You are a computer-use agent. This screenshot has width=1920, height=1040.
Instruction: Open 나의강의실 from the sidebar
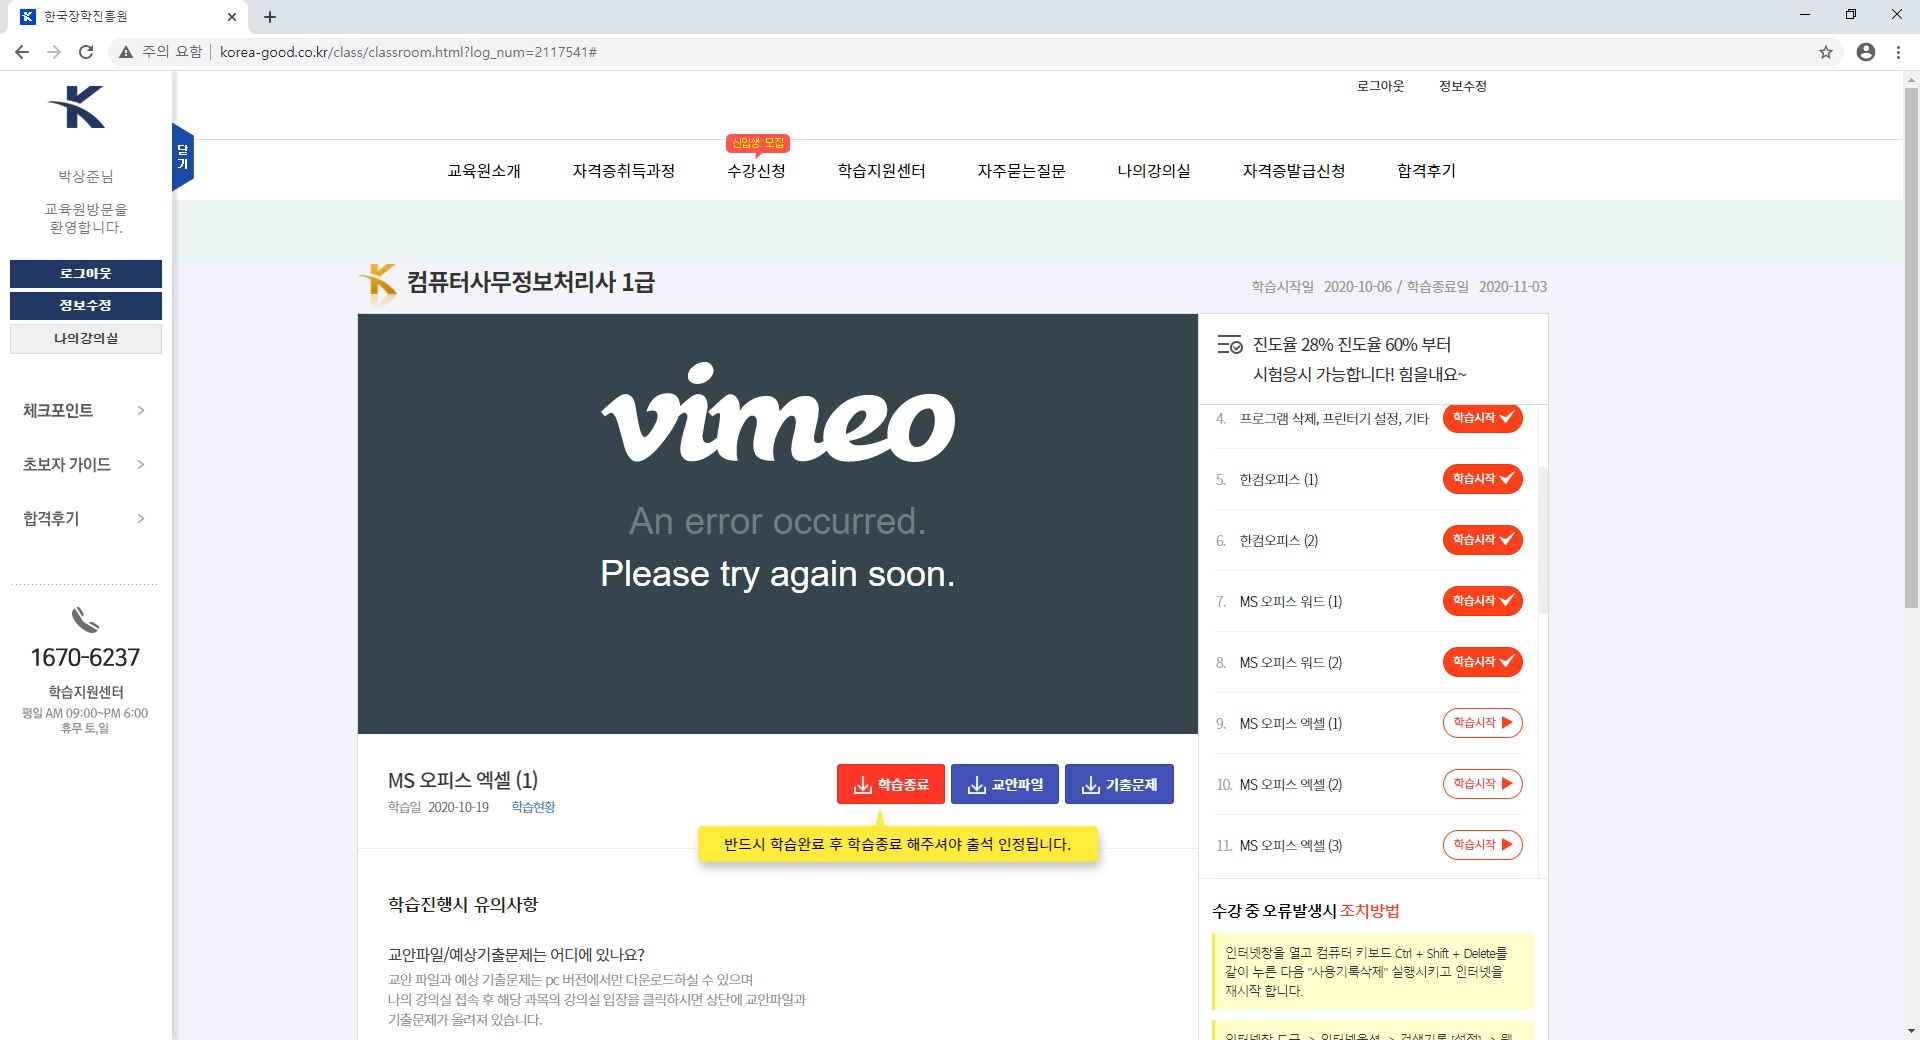point(86,339)
